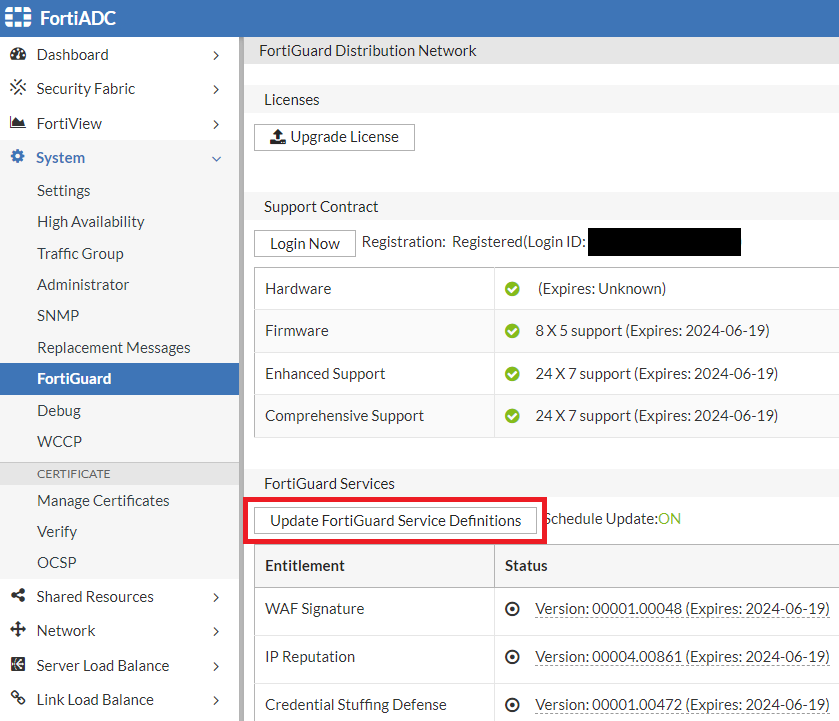This screenshot has height=721, width=839.
Task: Open the Credential Stuffing Defense version link
Action: (x=682, y=705)
